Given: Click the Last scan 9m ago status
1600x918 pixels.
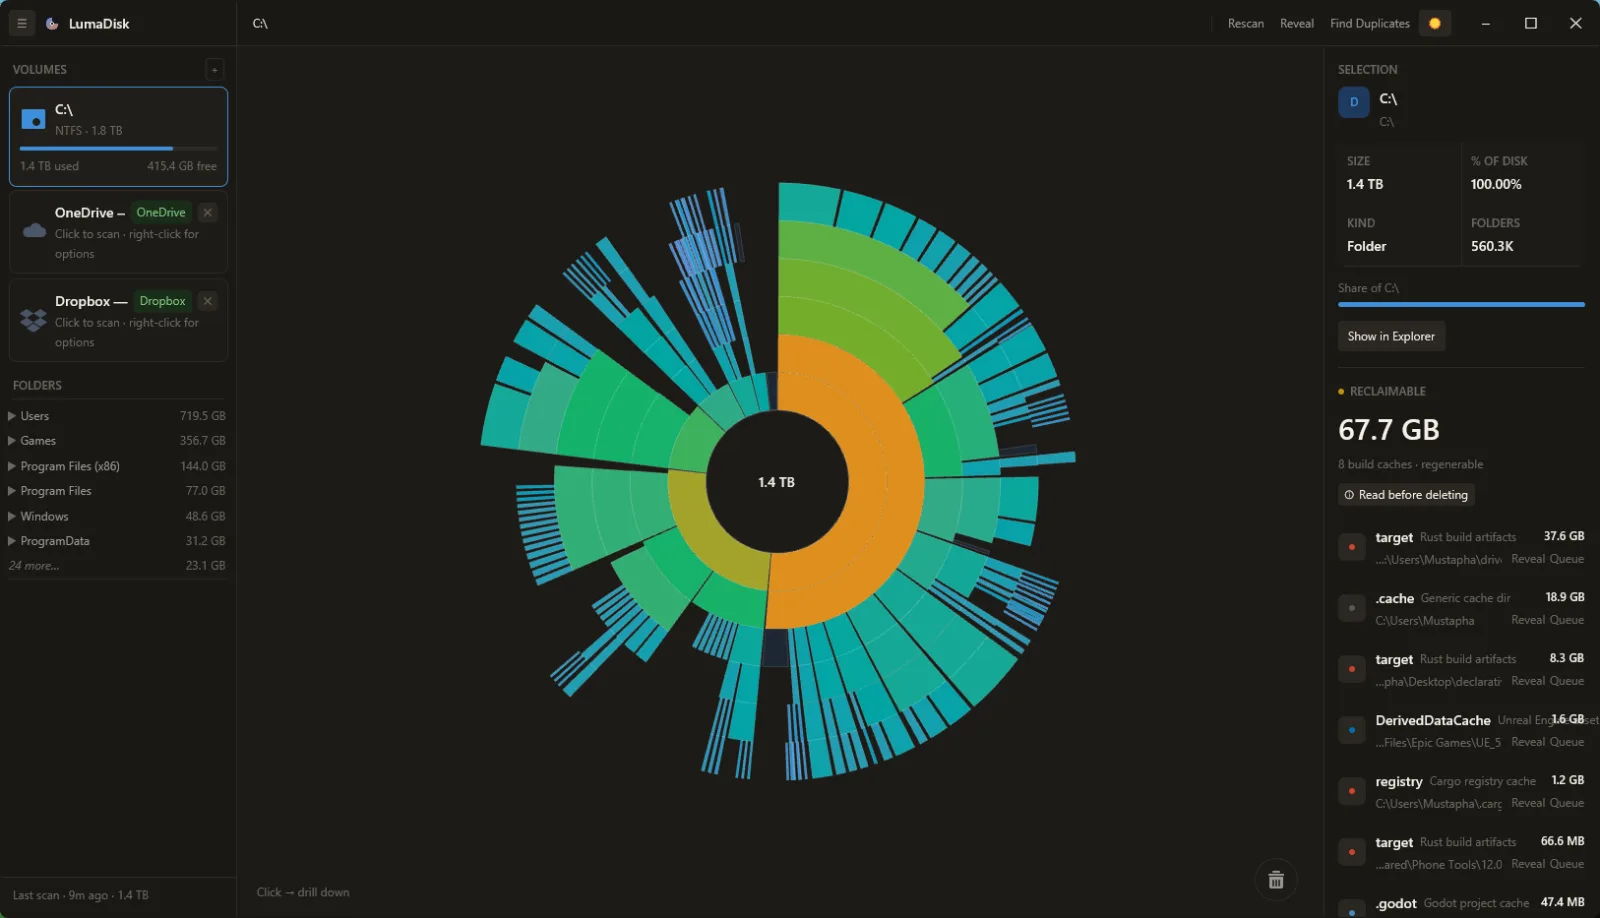Looking at the screenshot, I should click(x=81, y=895).
